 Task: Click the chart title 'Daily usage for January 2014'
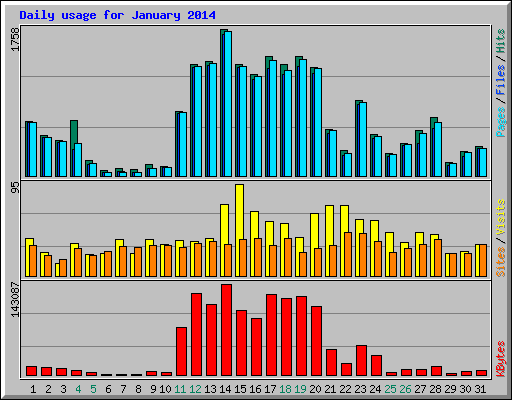tap(117, 15)
